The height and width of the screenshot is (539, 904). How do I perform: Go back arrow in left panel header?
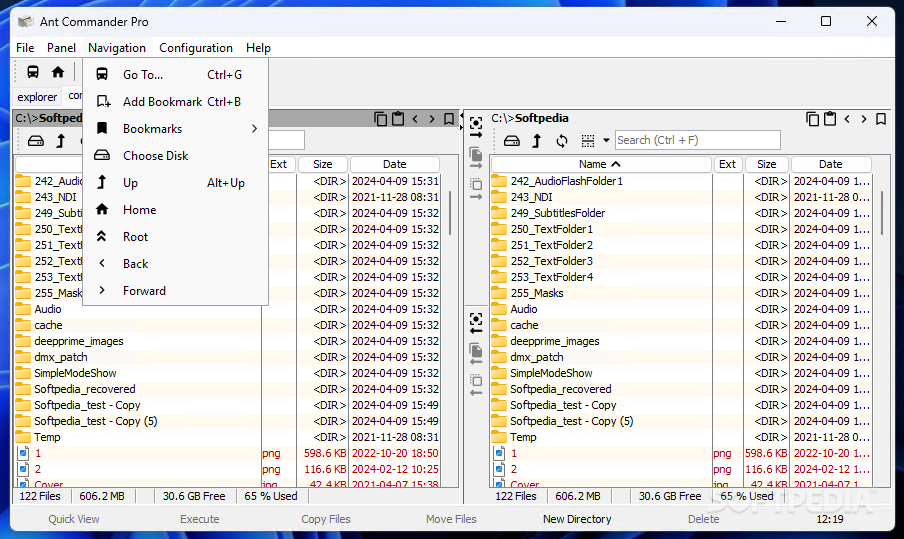click(x=415, y=119)
